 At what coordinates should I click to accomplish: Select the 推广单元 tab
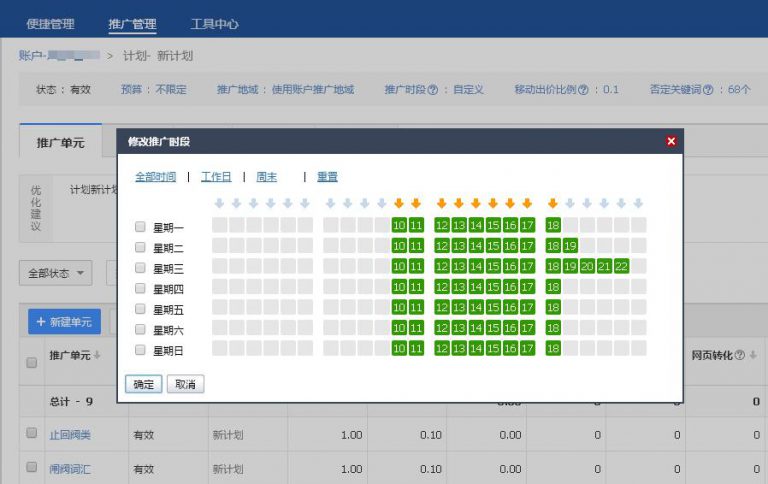tap(61, 143)
